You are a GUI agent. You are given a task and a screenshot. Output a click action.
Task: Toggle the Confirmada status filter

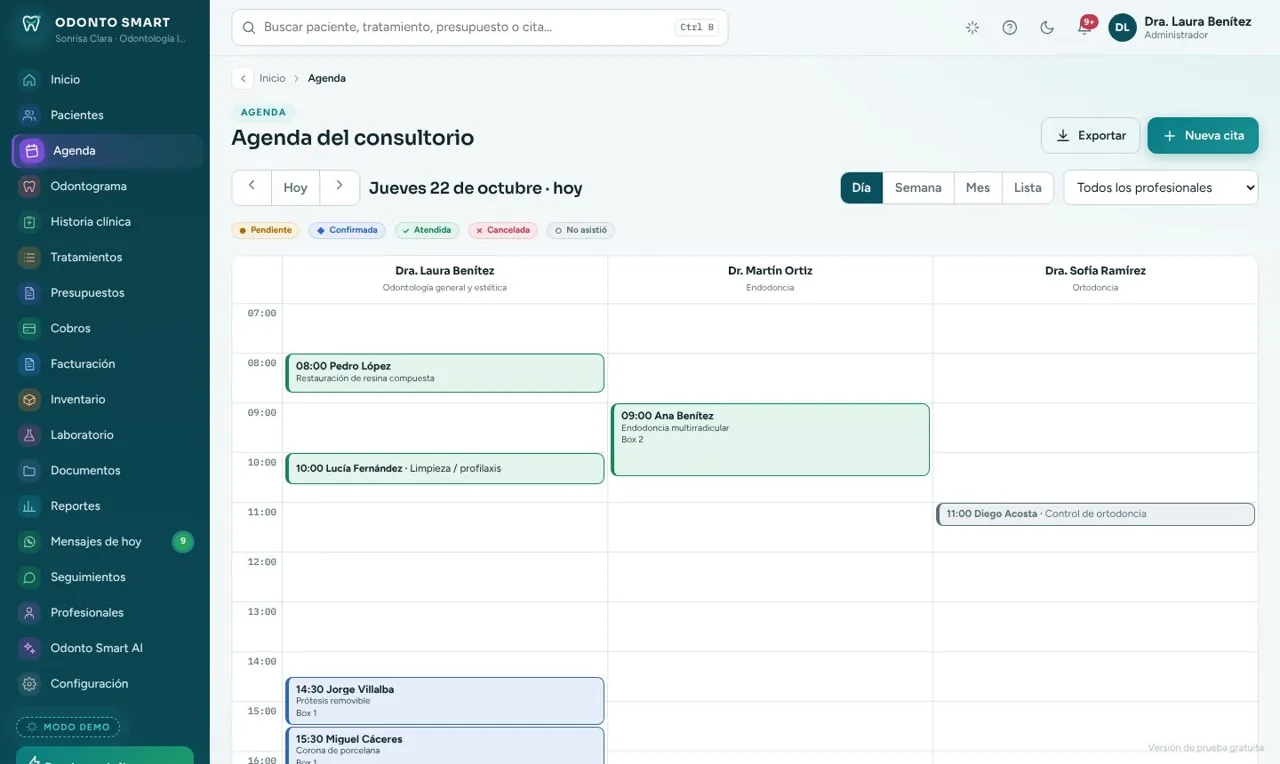coord(347,230)
